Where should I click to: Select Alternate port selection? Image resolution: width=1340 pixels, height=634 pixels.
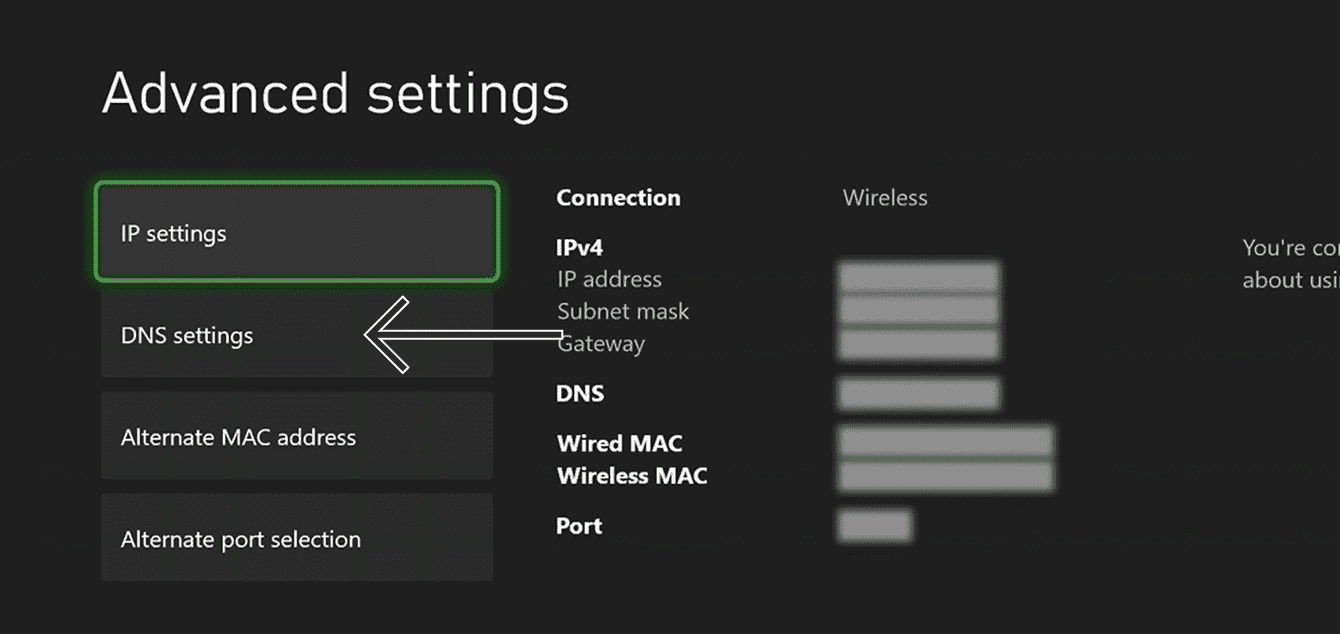click(x=296, y=538)
